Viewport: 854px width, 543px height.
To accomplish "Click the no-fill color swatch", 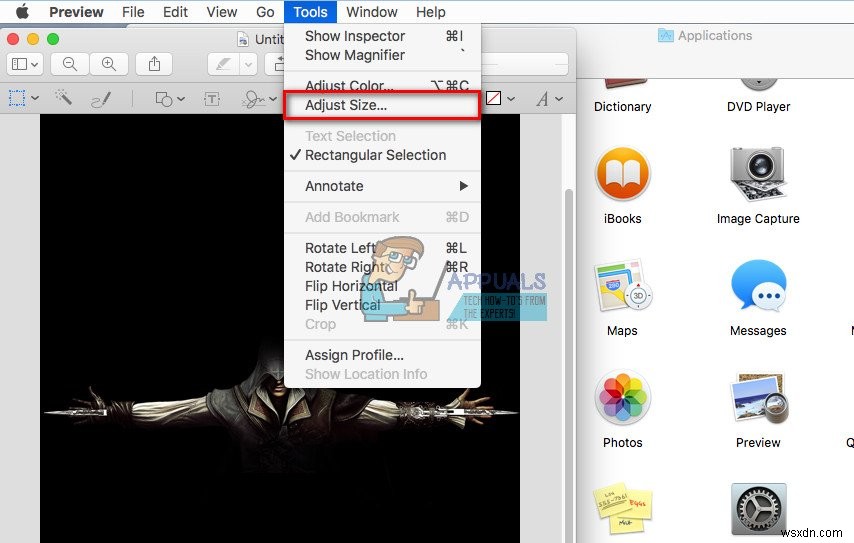I will coord(493,99).
